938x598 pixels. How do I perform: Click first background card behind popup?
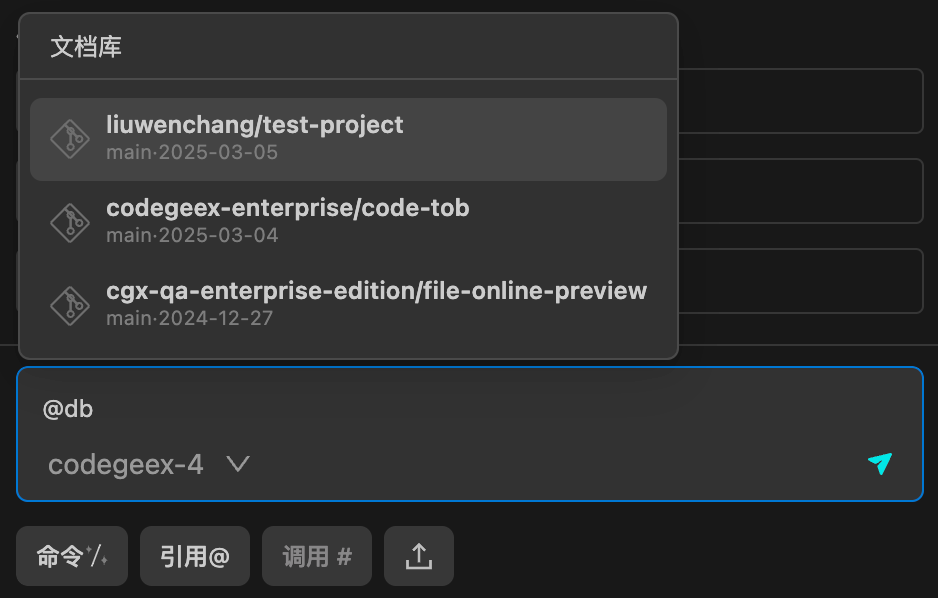click(x=801, y=101)
